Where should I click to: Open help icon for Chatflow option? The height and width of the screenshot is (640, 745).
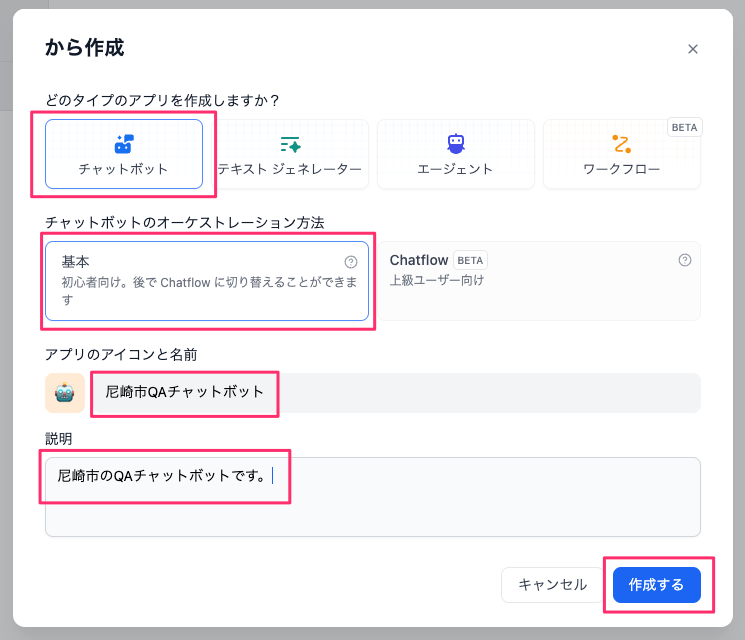pyautogui.click(x=685, y=260)
